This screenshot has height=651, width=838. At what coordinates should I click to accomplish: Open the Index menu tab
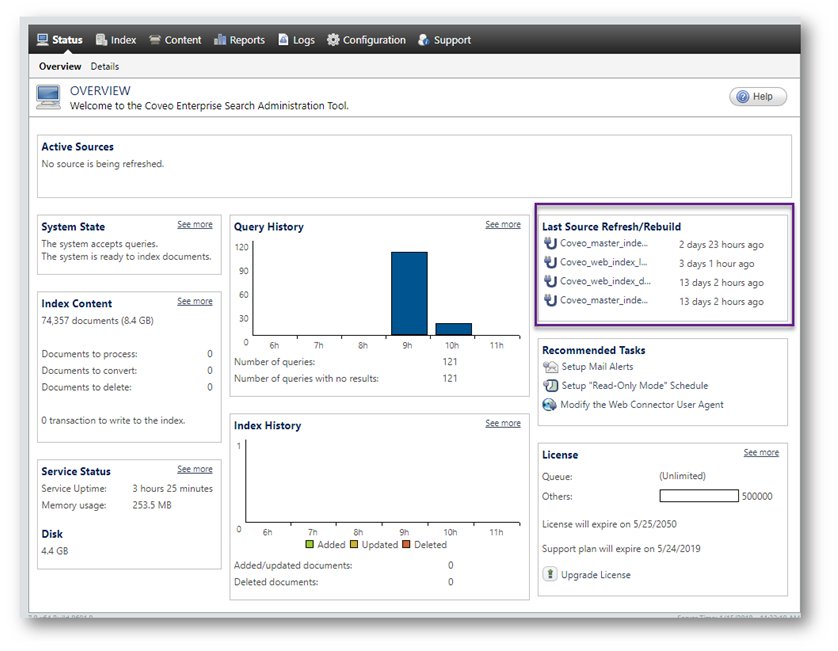point(116,40)
